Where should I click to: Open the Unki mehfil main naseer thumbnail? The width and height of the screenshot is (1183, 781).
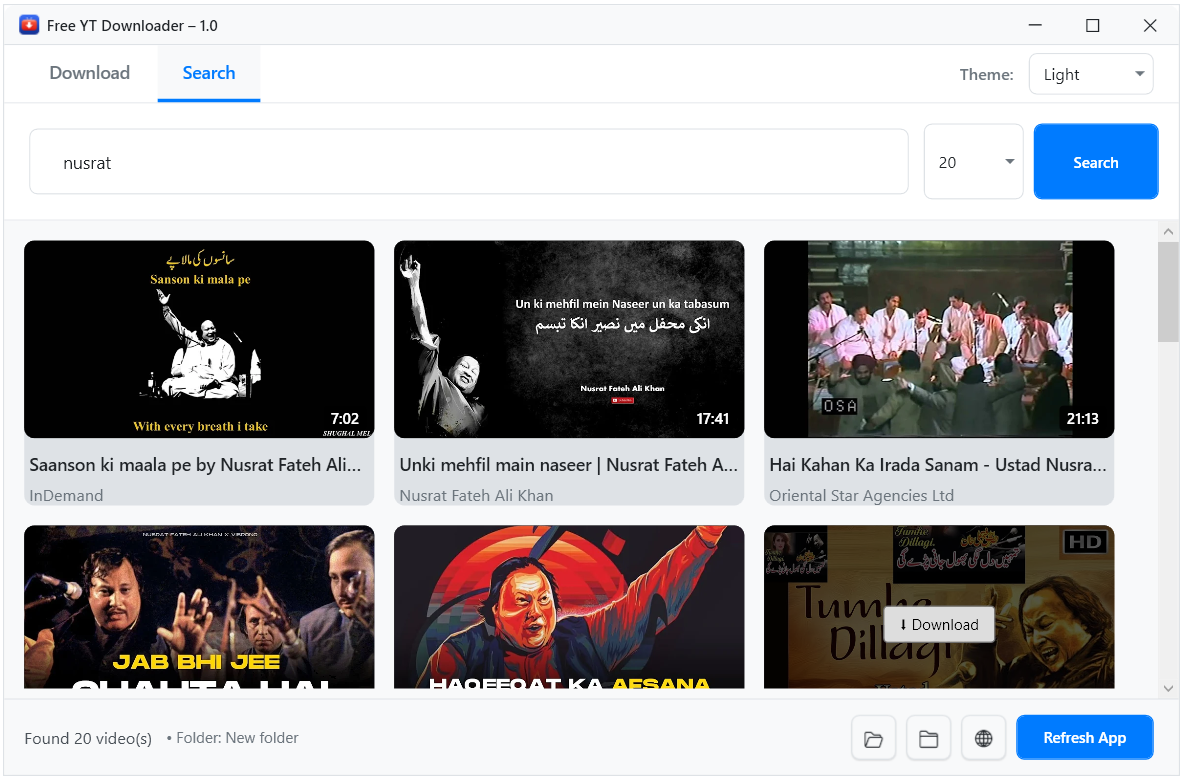[569, 338]
